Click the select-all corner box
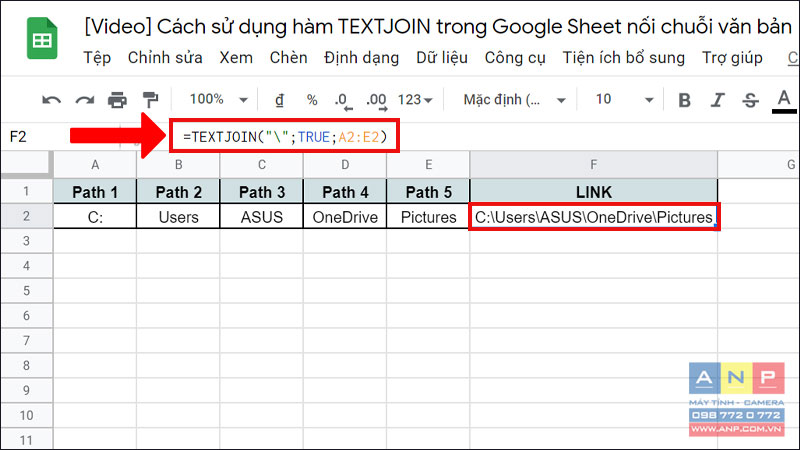 [x=26, y=164]
